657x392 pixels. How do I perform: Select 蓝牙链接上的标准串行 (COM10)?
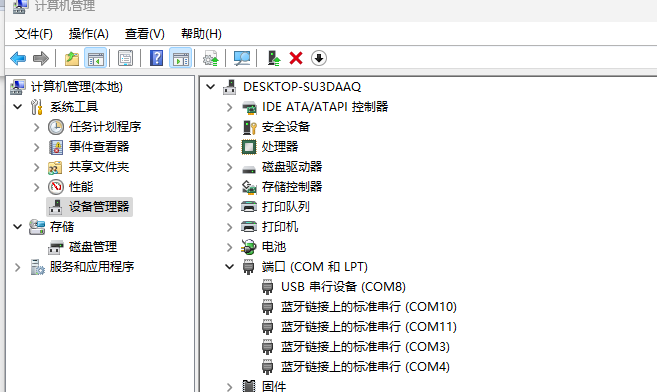click(369, 307)
